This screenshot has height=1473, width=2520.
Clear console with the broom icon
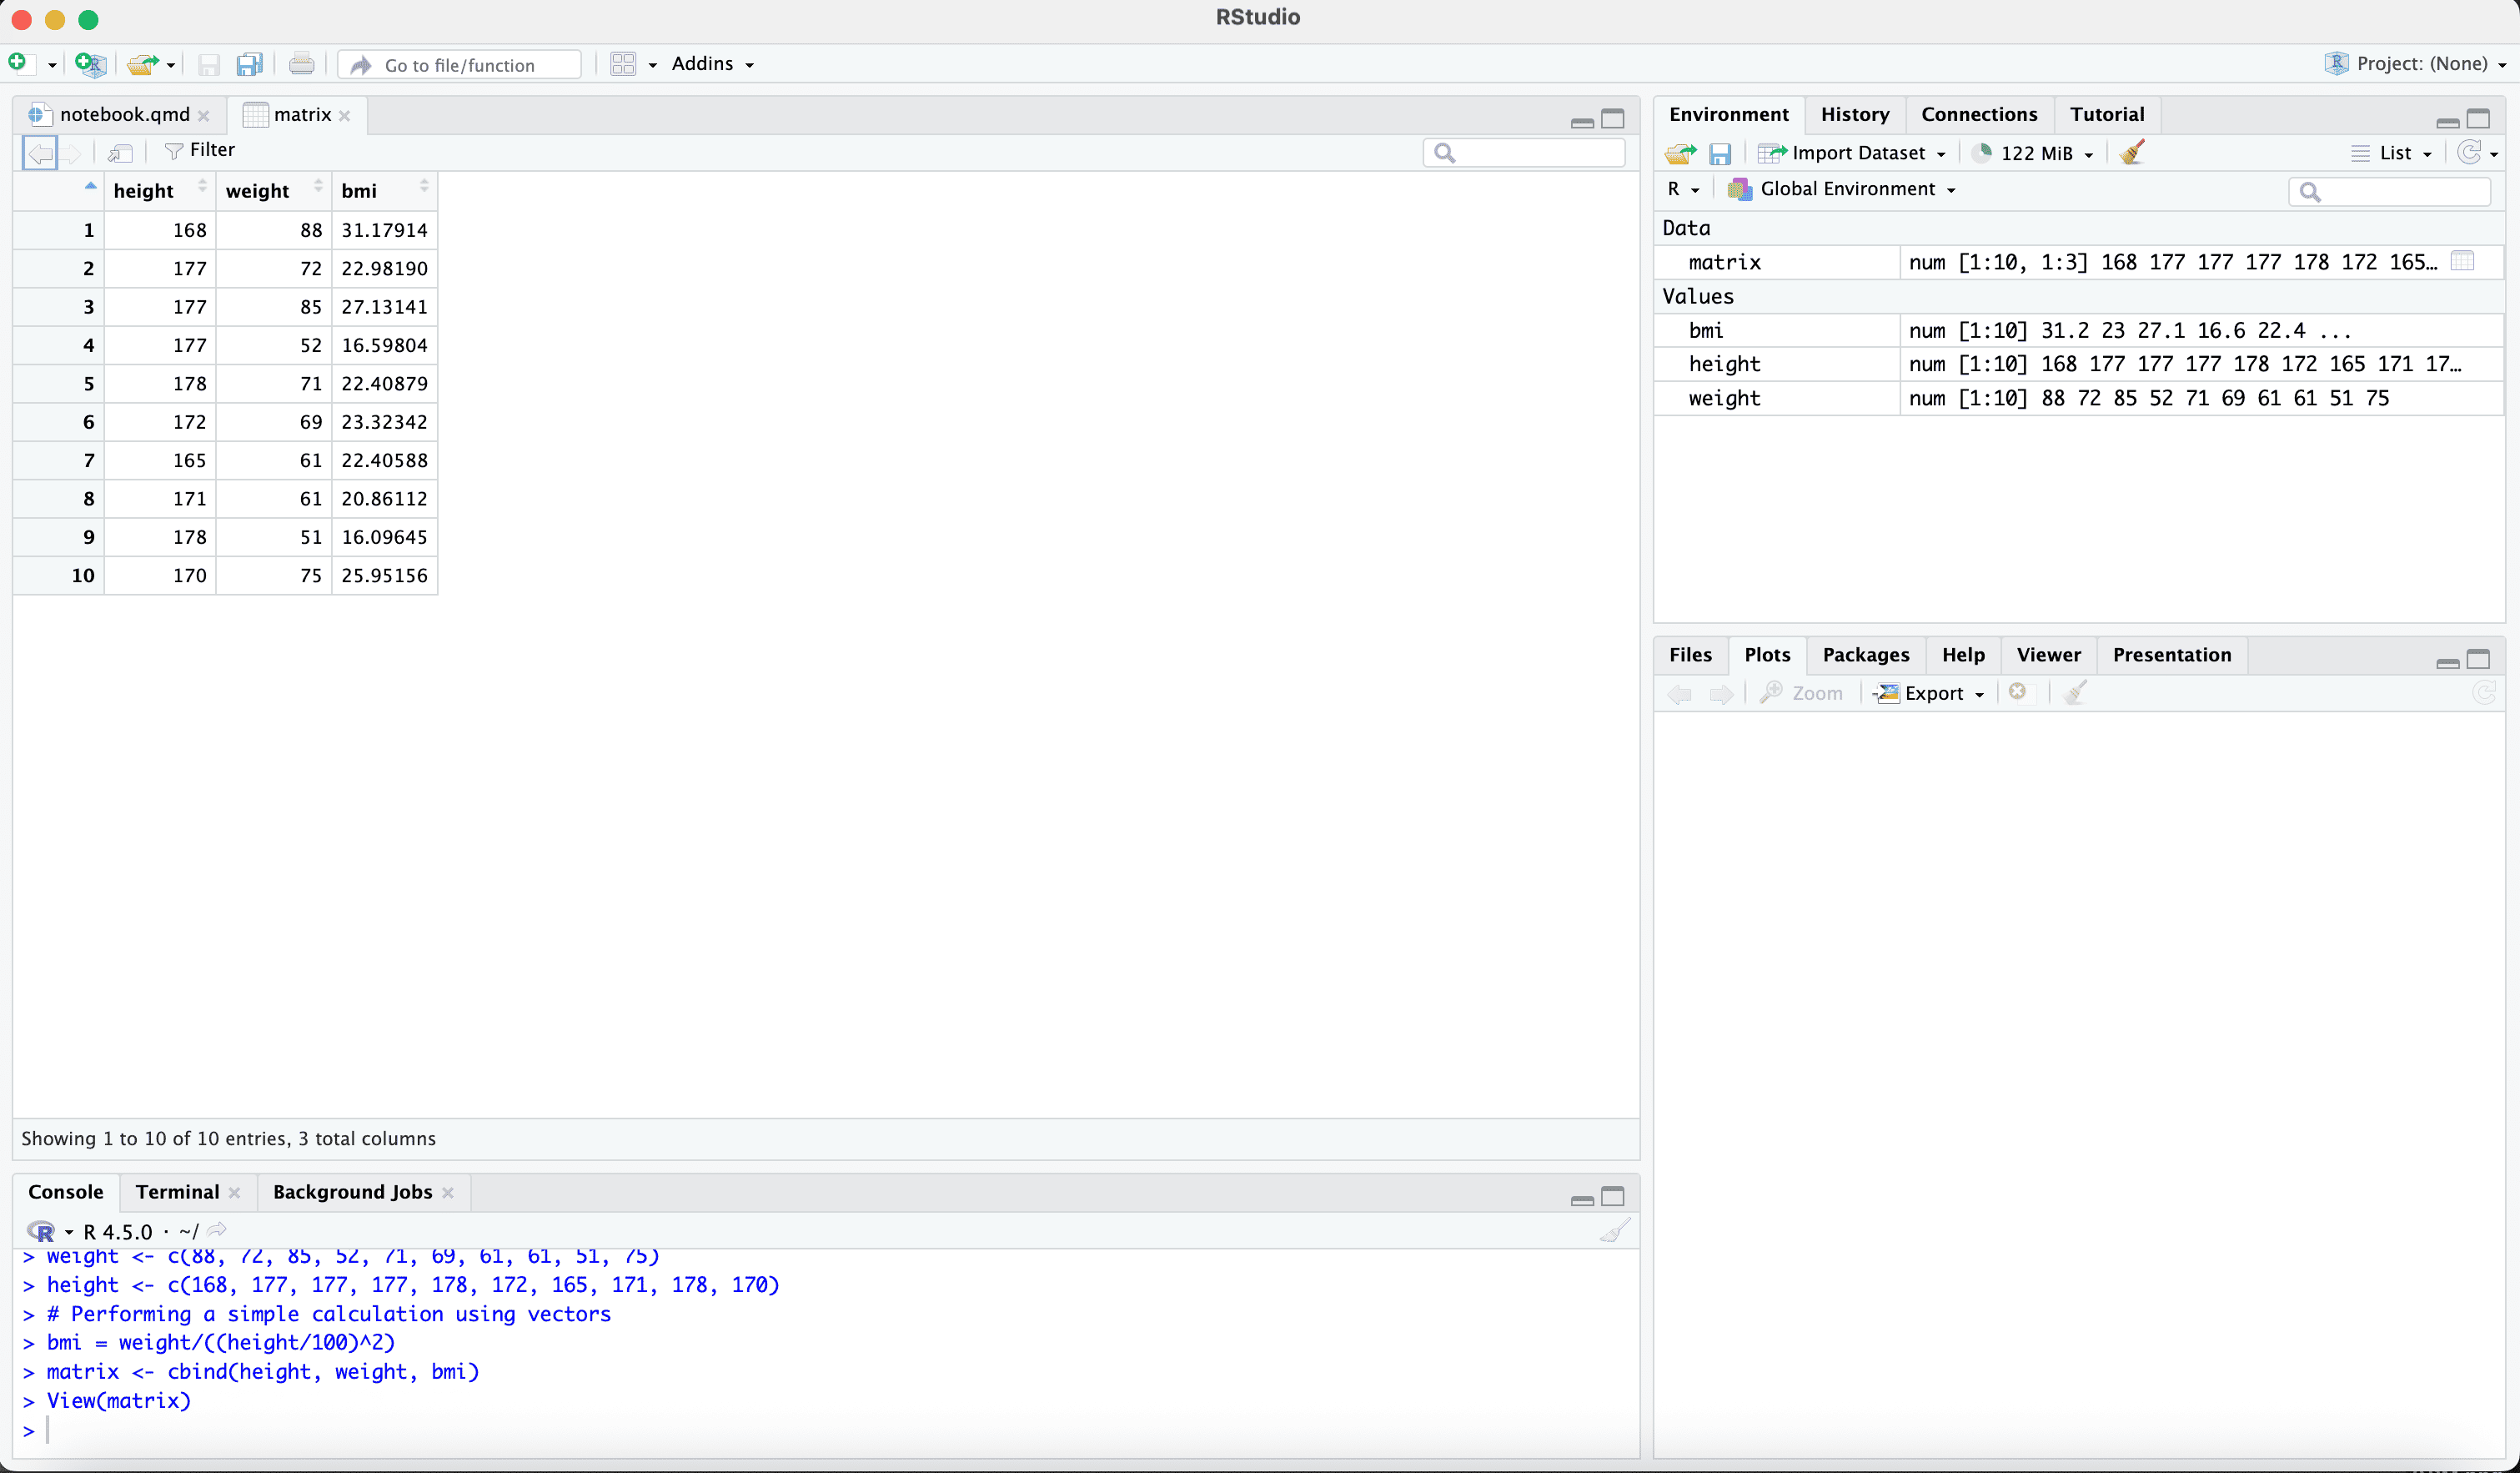(x=1614, y=1231)
